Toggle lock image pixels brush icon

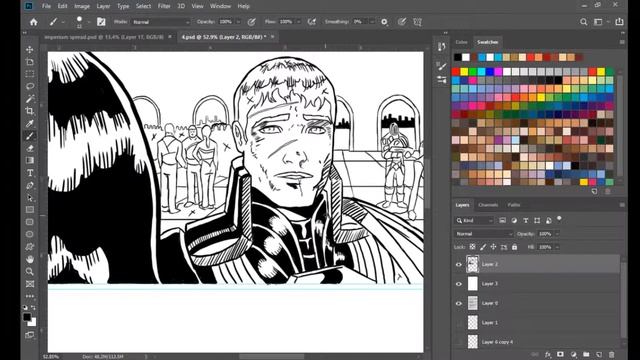[x=483, y=247]
